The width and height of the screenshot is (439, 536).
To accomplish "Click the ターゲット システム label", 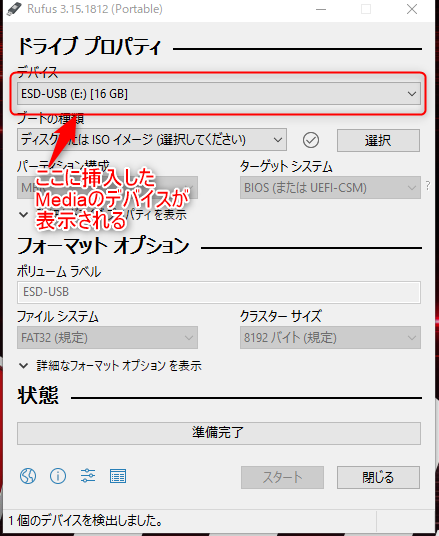I will 287,167.
